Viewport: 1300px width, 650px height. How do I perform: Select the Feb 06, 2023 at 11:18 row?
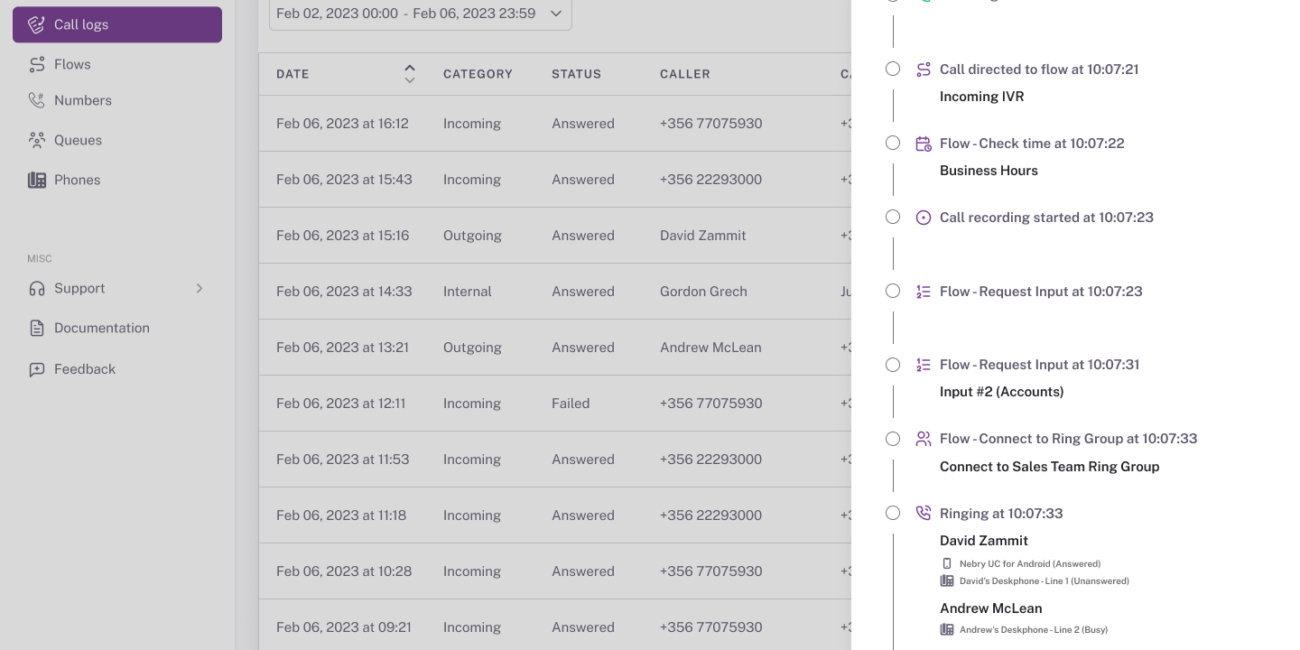pyautogui.click(x=555, y=516)
